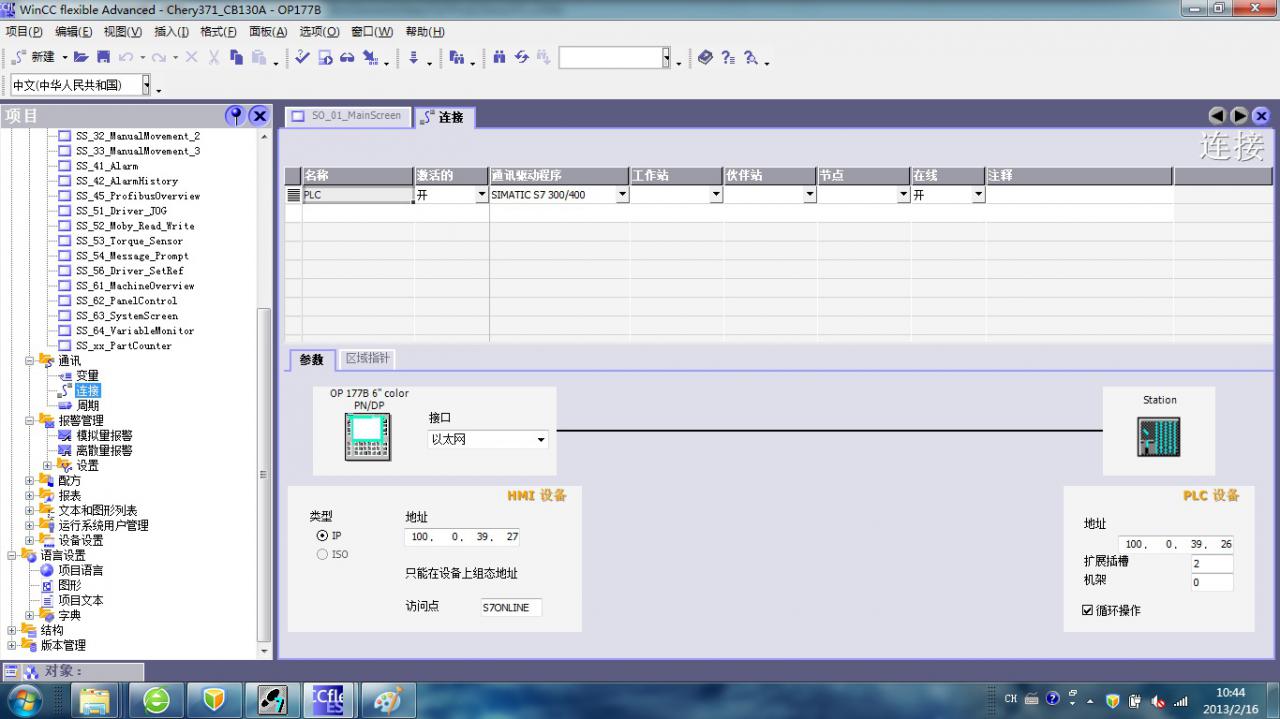Click the Open project folder icon
1280x719 pixels.
pyautogui.click(x=81, y=58)
